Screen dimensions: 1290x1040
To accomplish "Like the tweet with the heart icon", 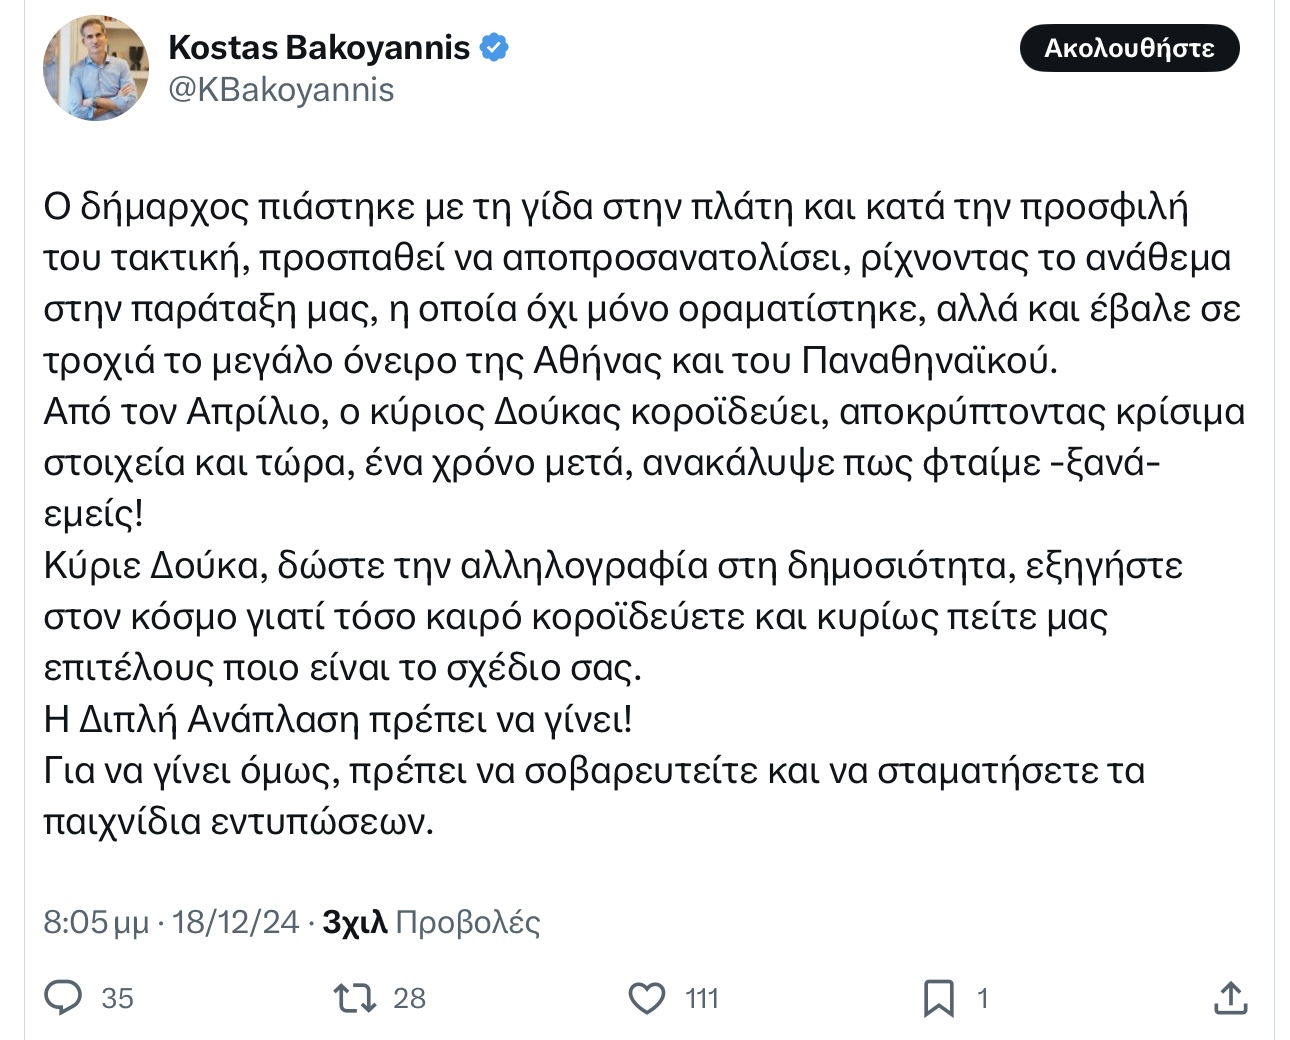I will pos(647,997).
